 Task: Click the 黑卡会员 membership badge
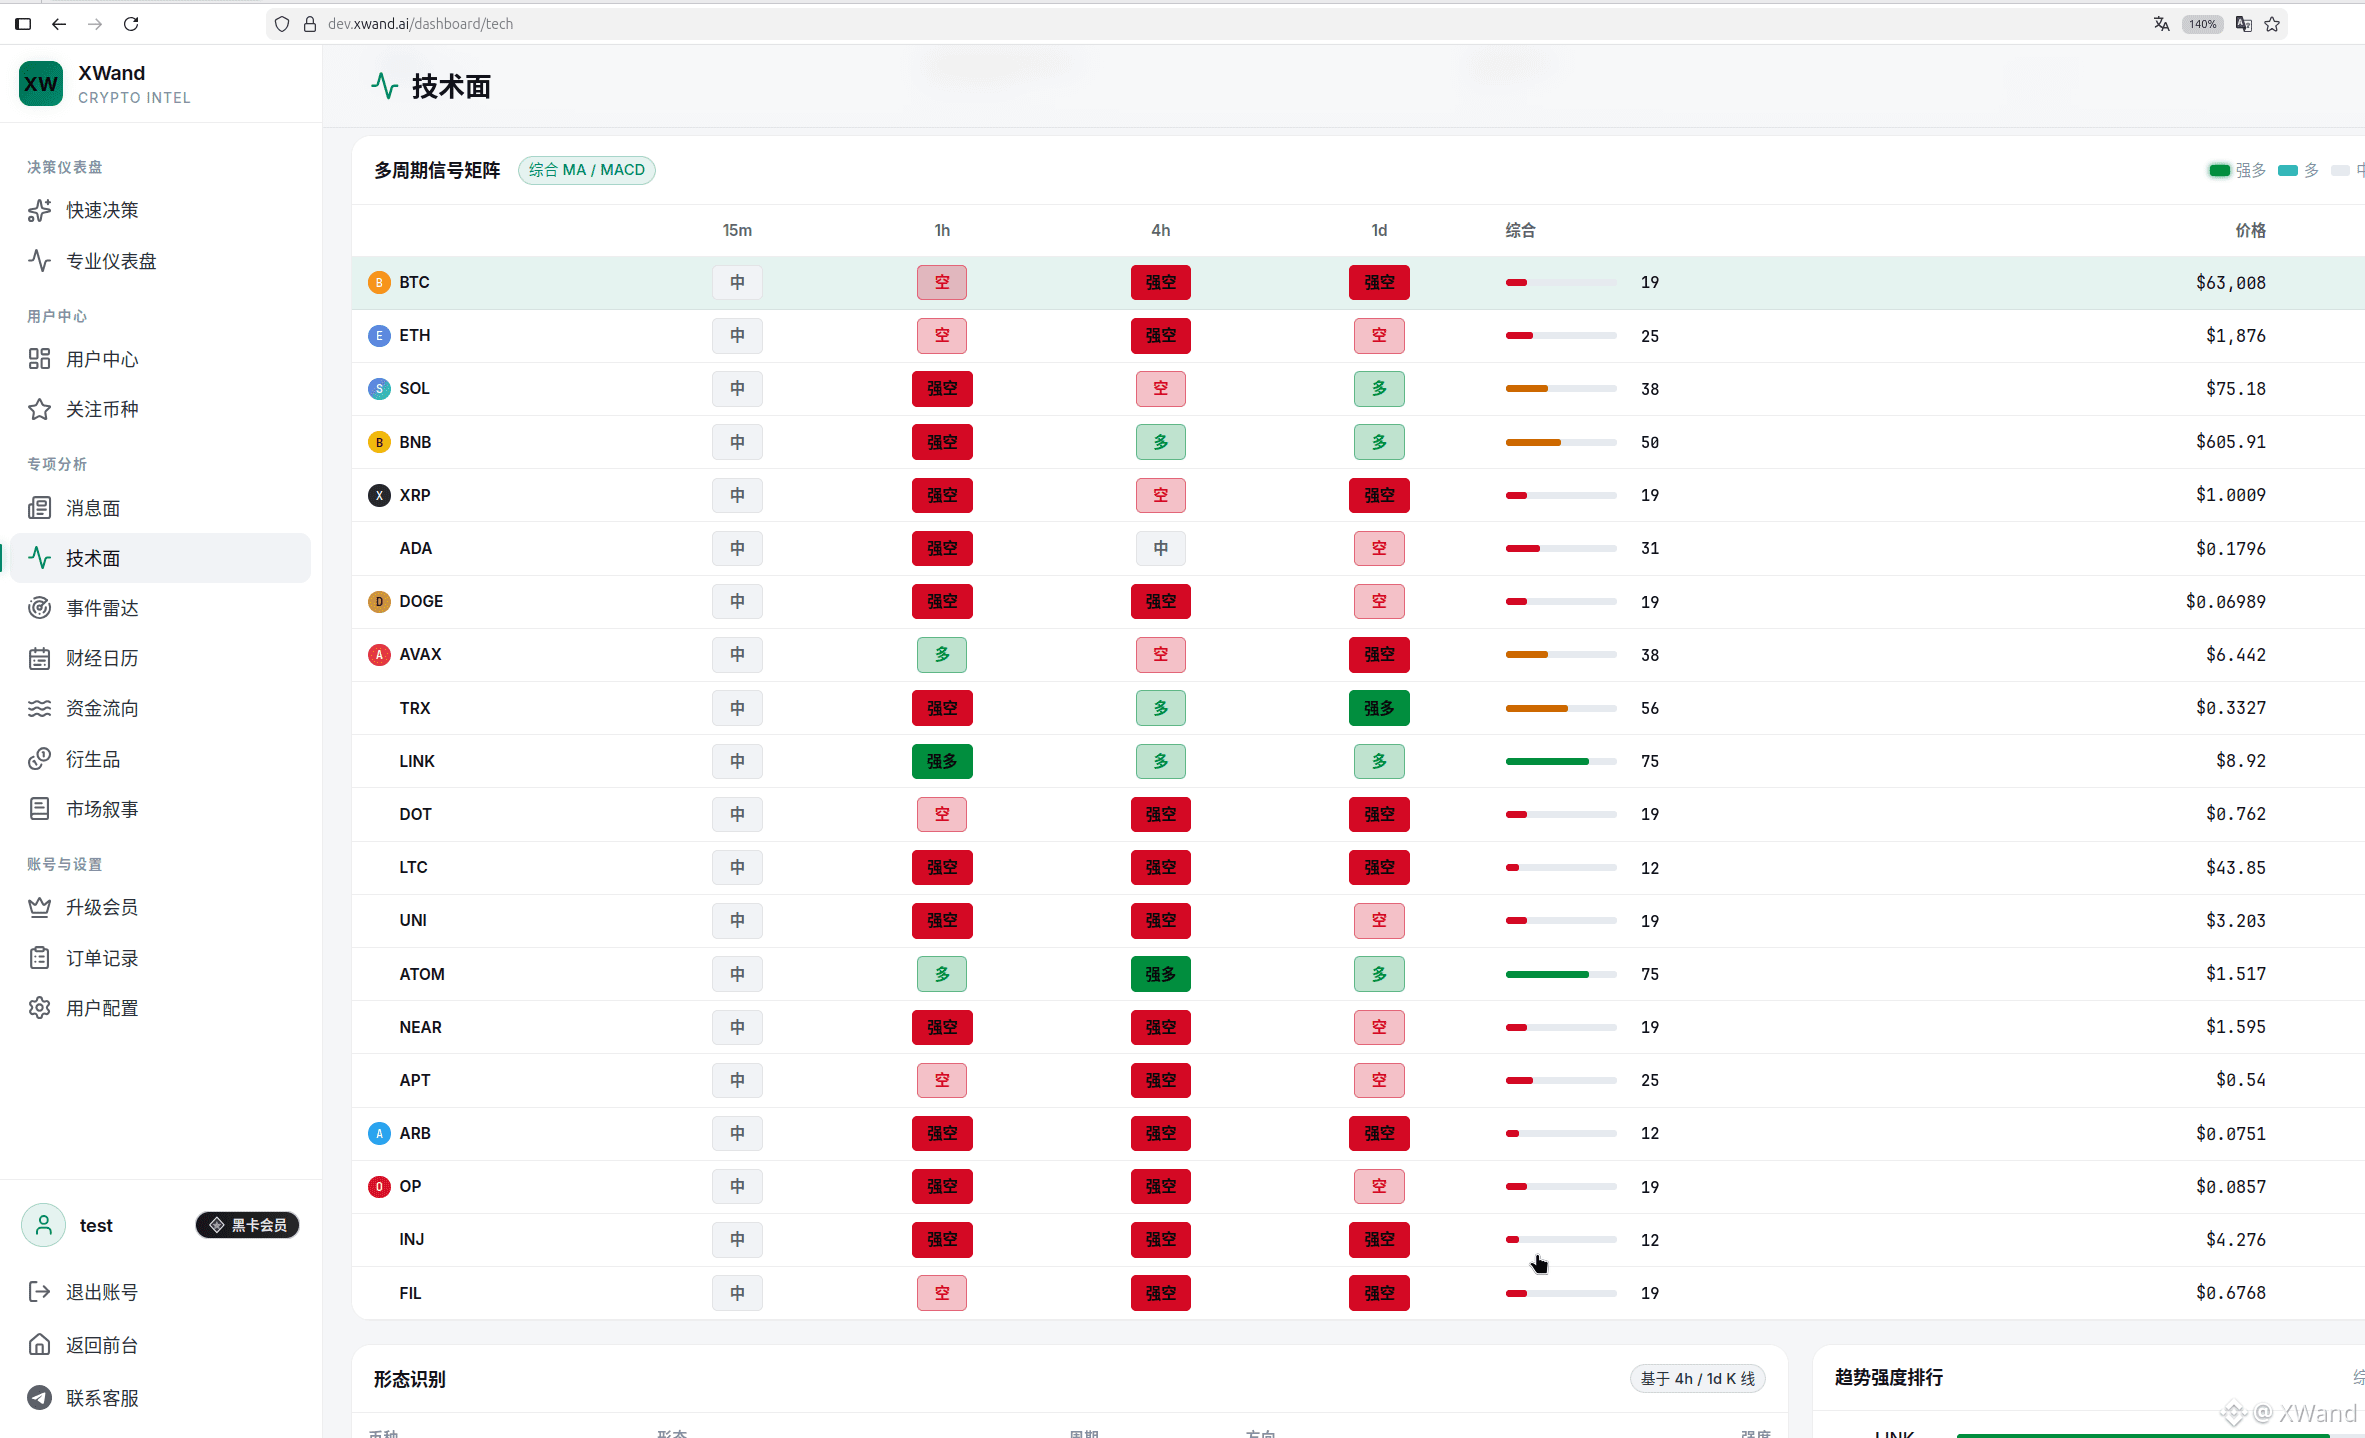(248, 1225)
